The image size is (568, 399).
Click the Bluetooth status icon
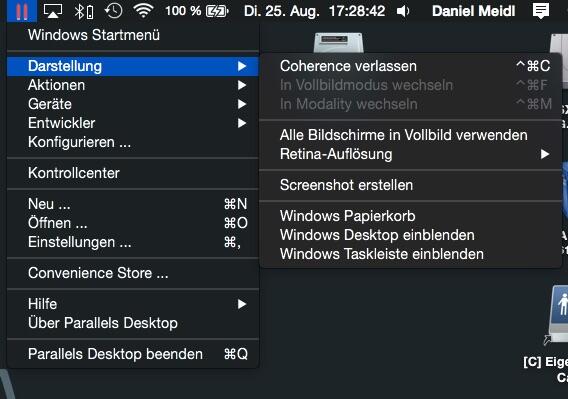tap(84, 11)
